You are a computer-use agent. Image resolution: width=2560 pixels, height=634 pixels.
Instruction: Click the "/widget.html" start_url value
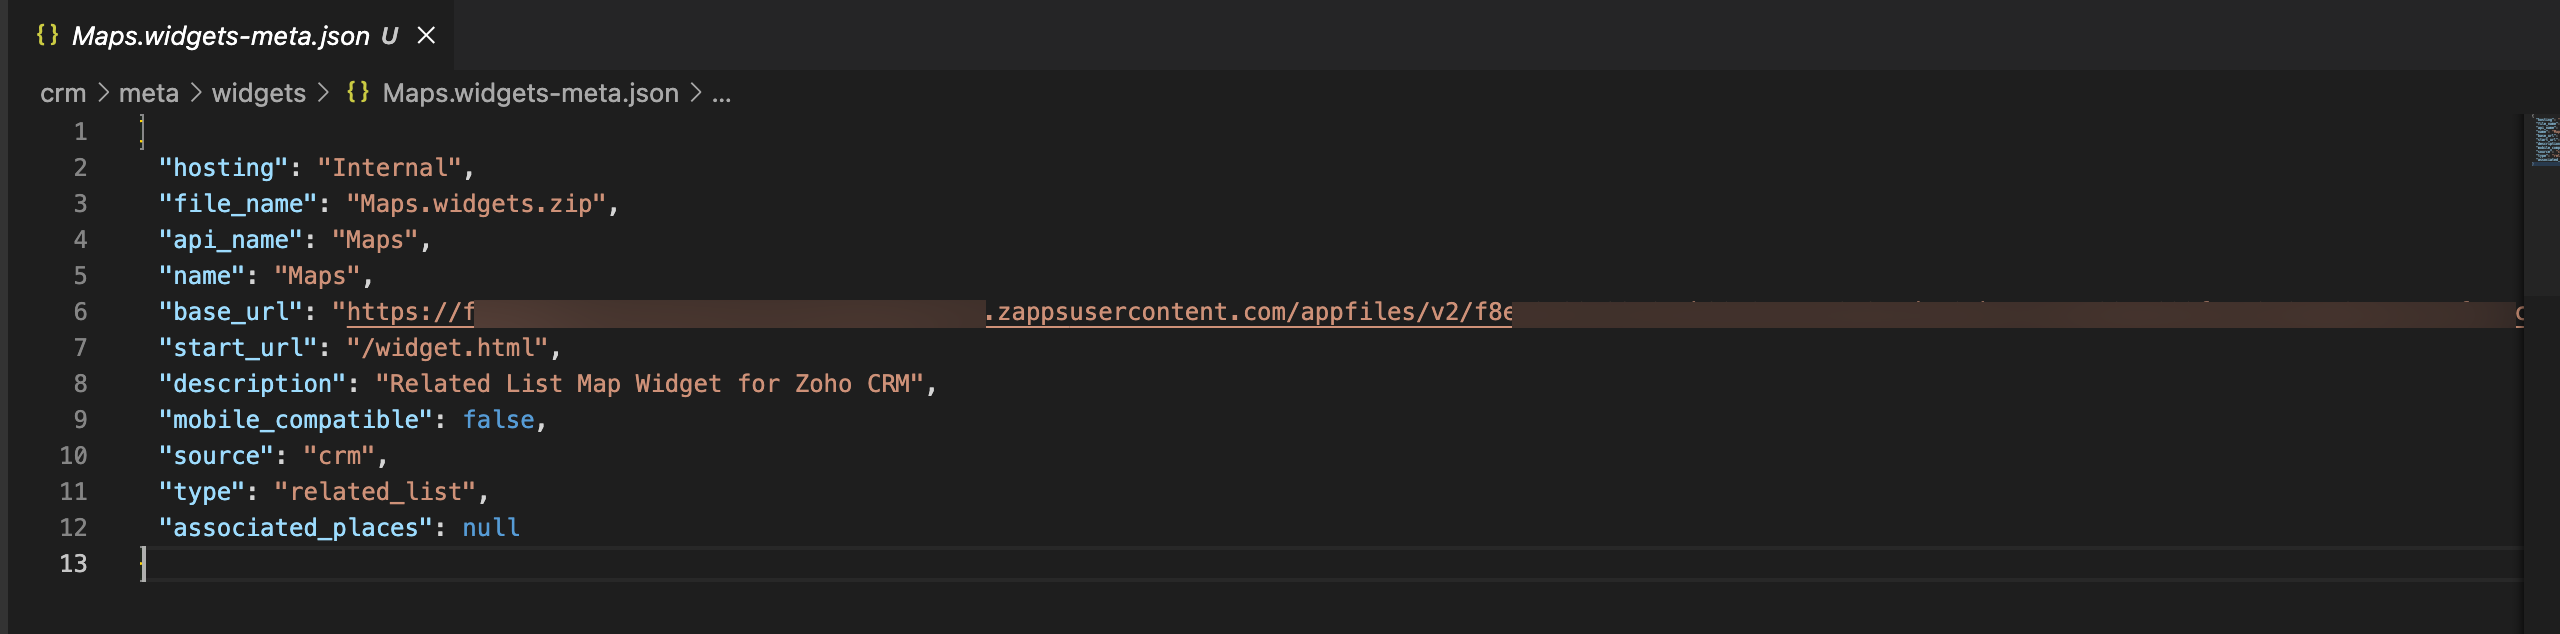(x=447, y=348)
